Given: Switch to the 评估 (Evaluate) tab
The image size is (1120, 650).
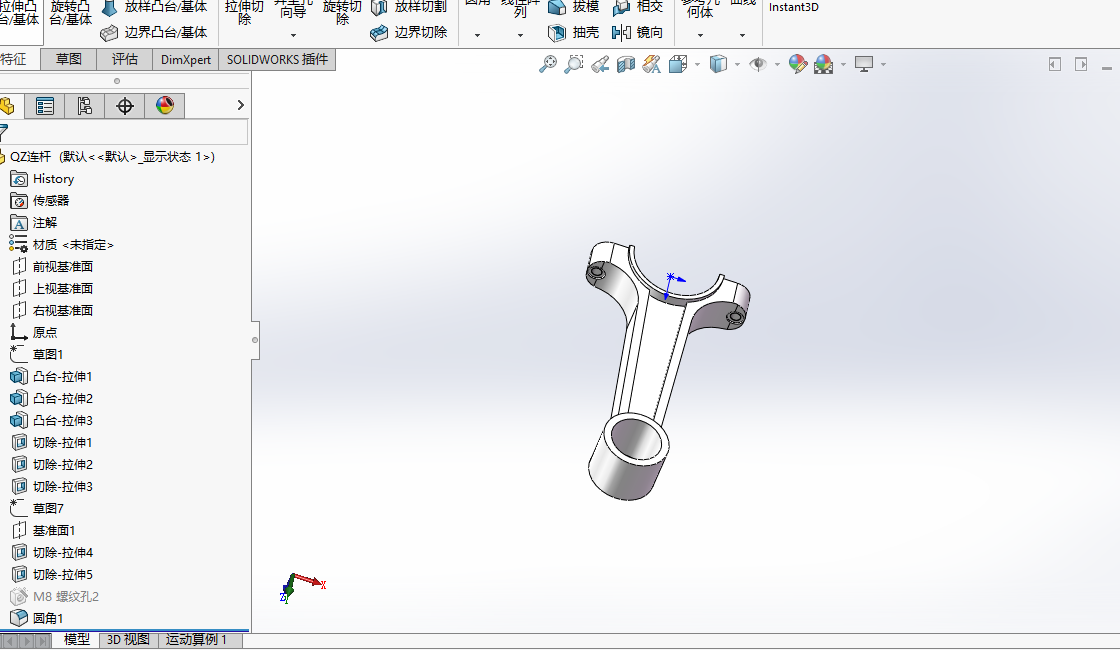Looking at the screenshot, I should 124,59.
